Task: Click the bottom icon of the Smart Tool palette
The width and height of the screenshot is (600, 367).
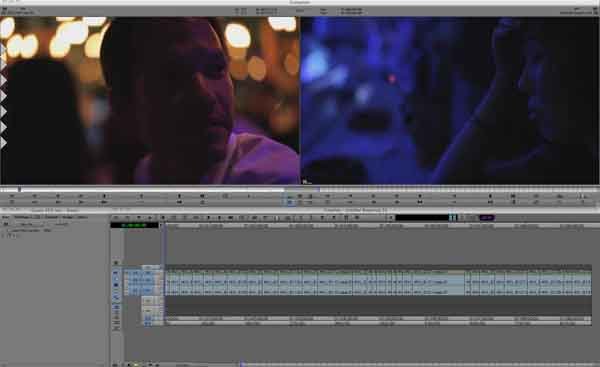Action: pyautogui.click(x=116, y=328)
